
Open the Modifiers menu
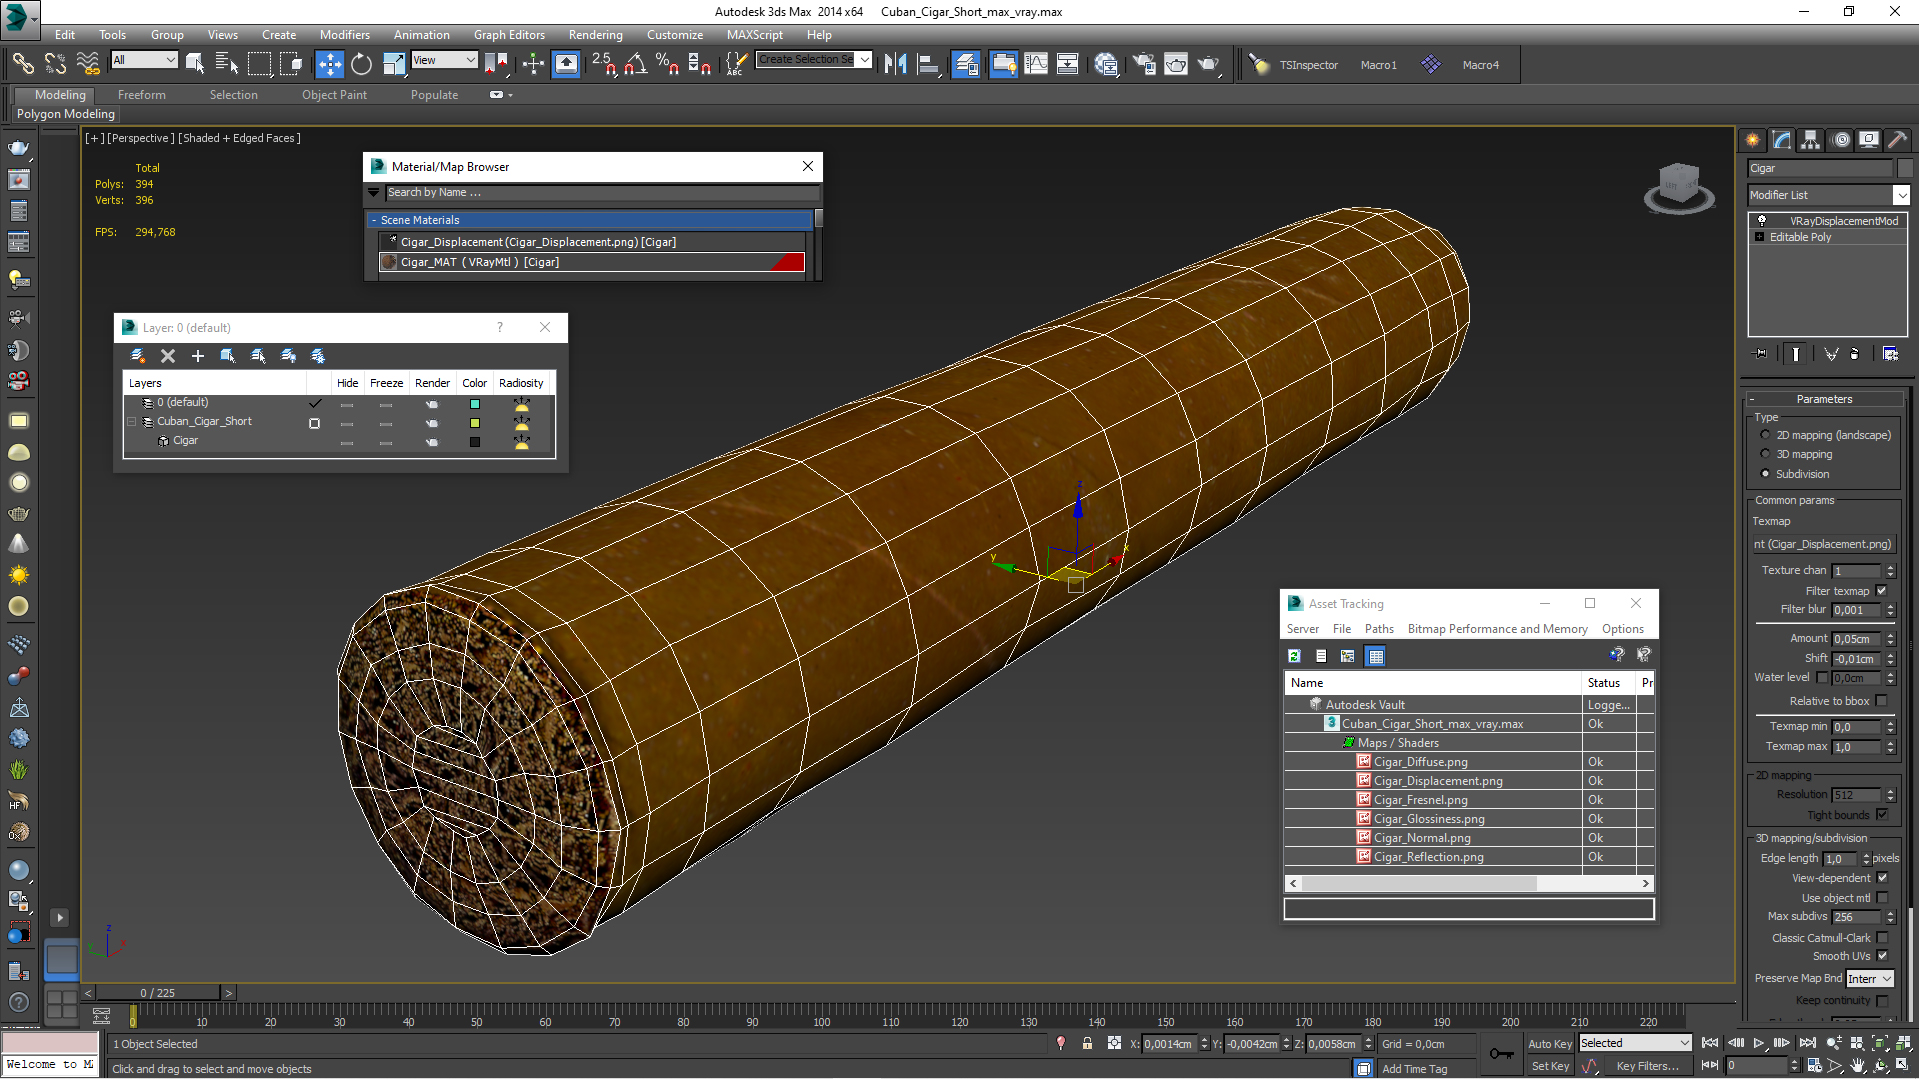point(344,34)
